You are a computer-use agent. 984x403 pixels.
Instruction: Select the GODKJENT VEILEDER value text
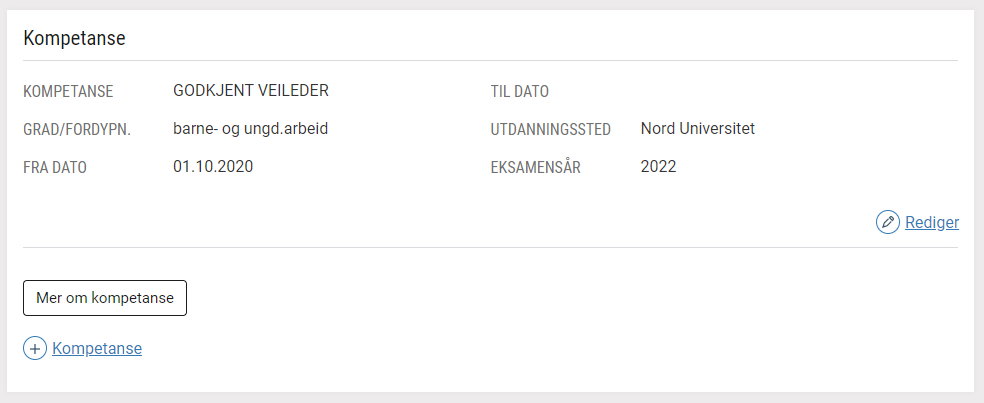pos(251,90)
